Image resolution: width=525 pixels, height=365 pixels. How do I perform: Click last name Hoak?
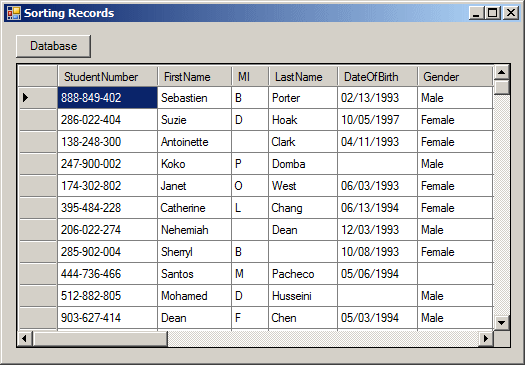click(x=303, y=120)
